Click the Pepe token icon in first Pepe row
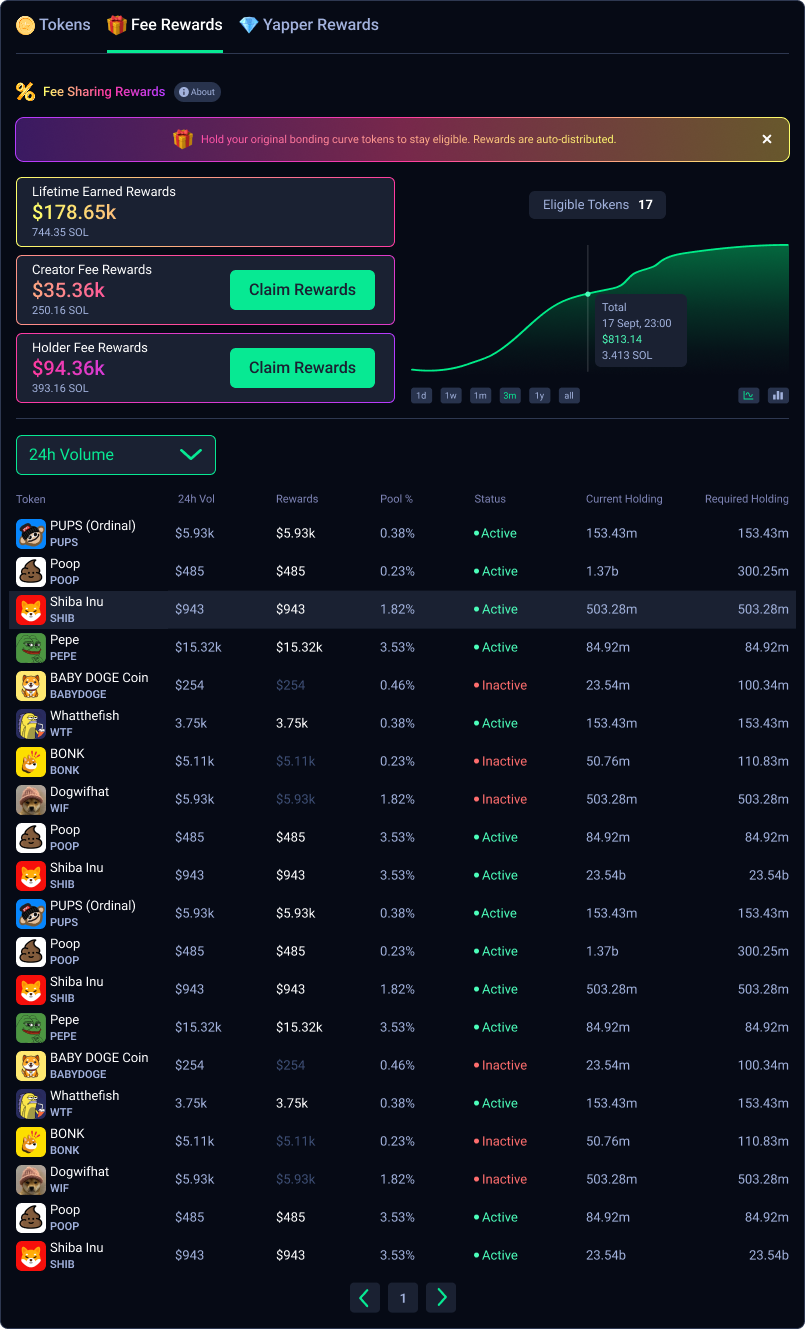 tap(31, 648)
